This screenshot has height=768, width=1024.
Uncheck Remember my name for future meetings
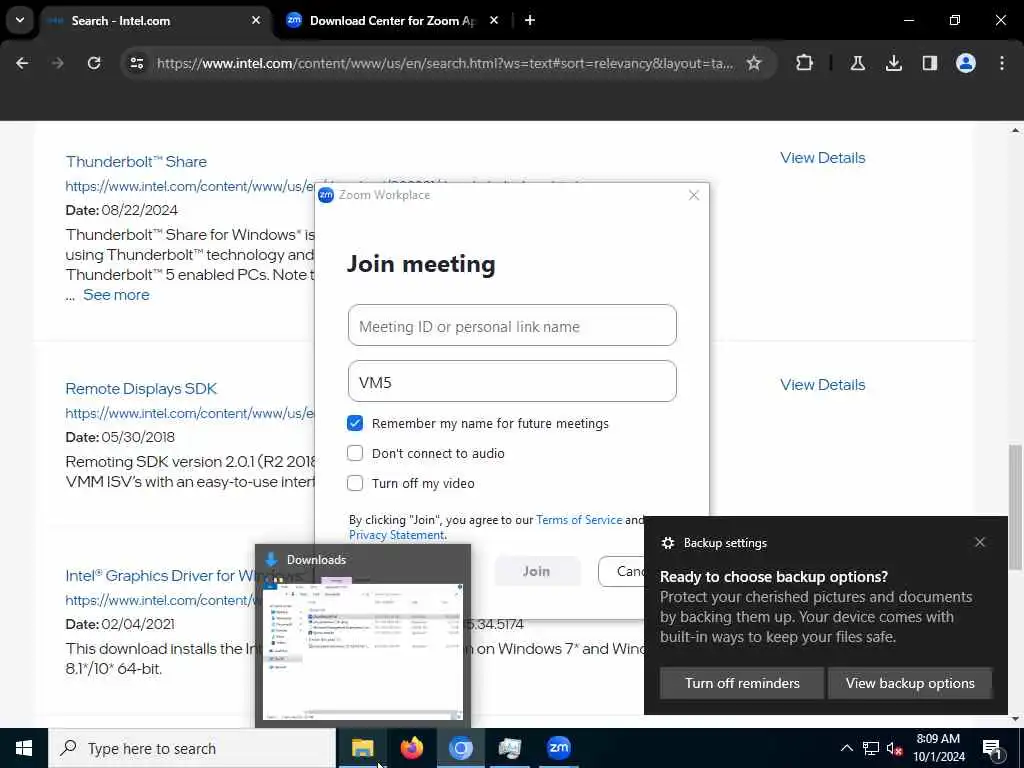pyautogui.click(x=355, y=423)
